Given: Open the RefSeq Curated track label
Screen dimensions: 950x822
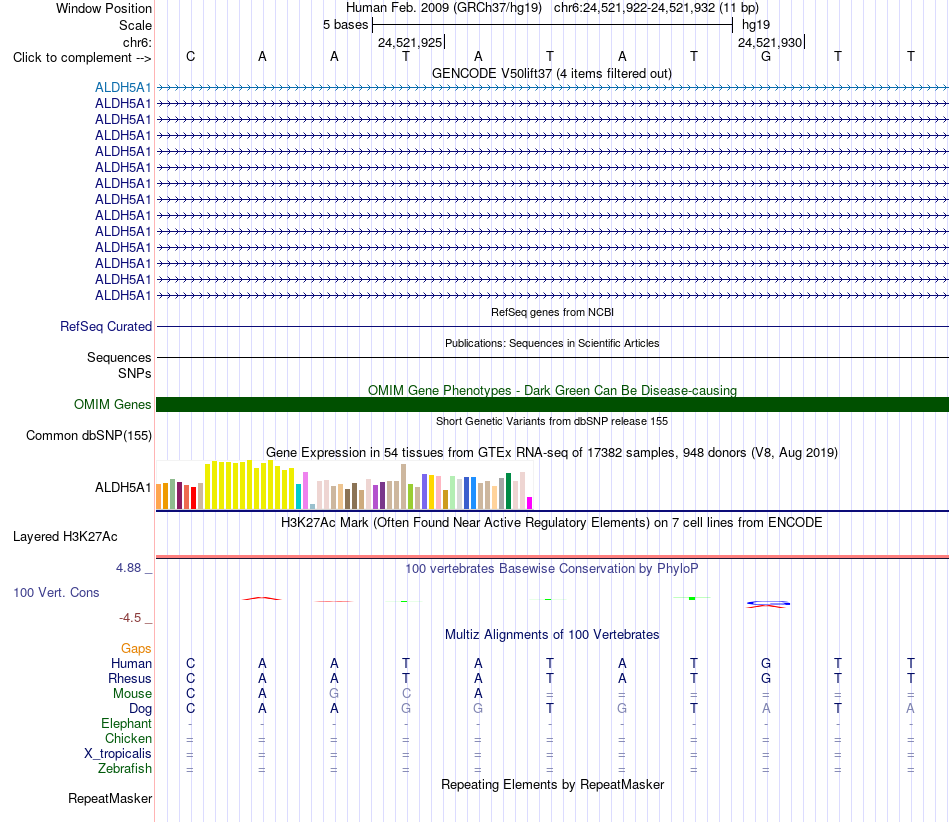Looking at the screenshot, I should pos(106,326).
